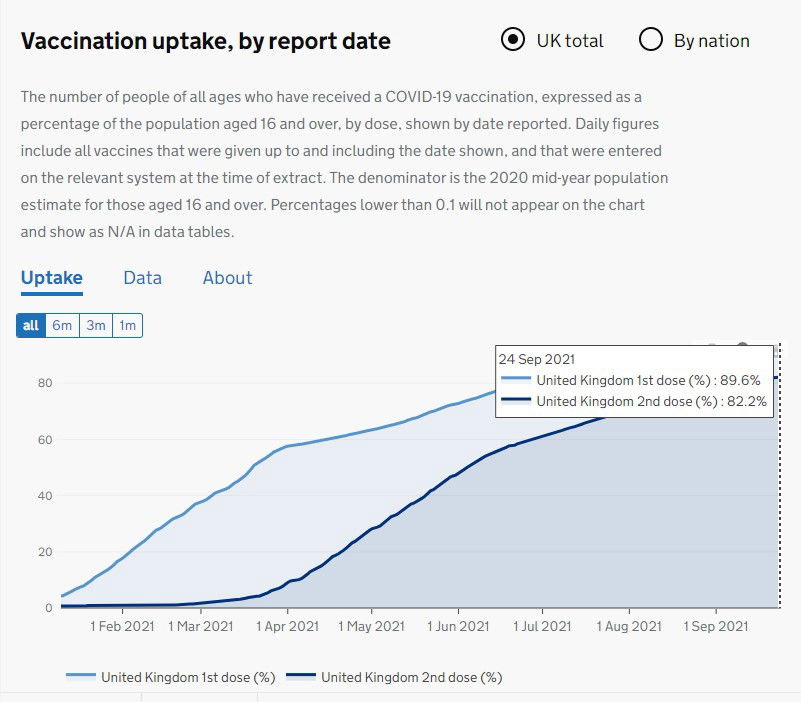Click the '1 Apr 2021' x-axis label

coord(287,626)
